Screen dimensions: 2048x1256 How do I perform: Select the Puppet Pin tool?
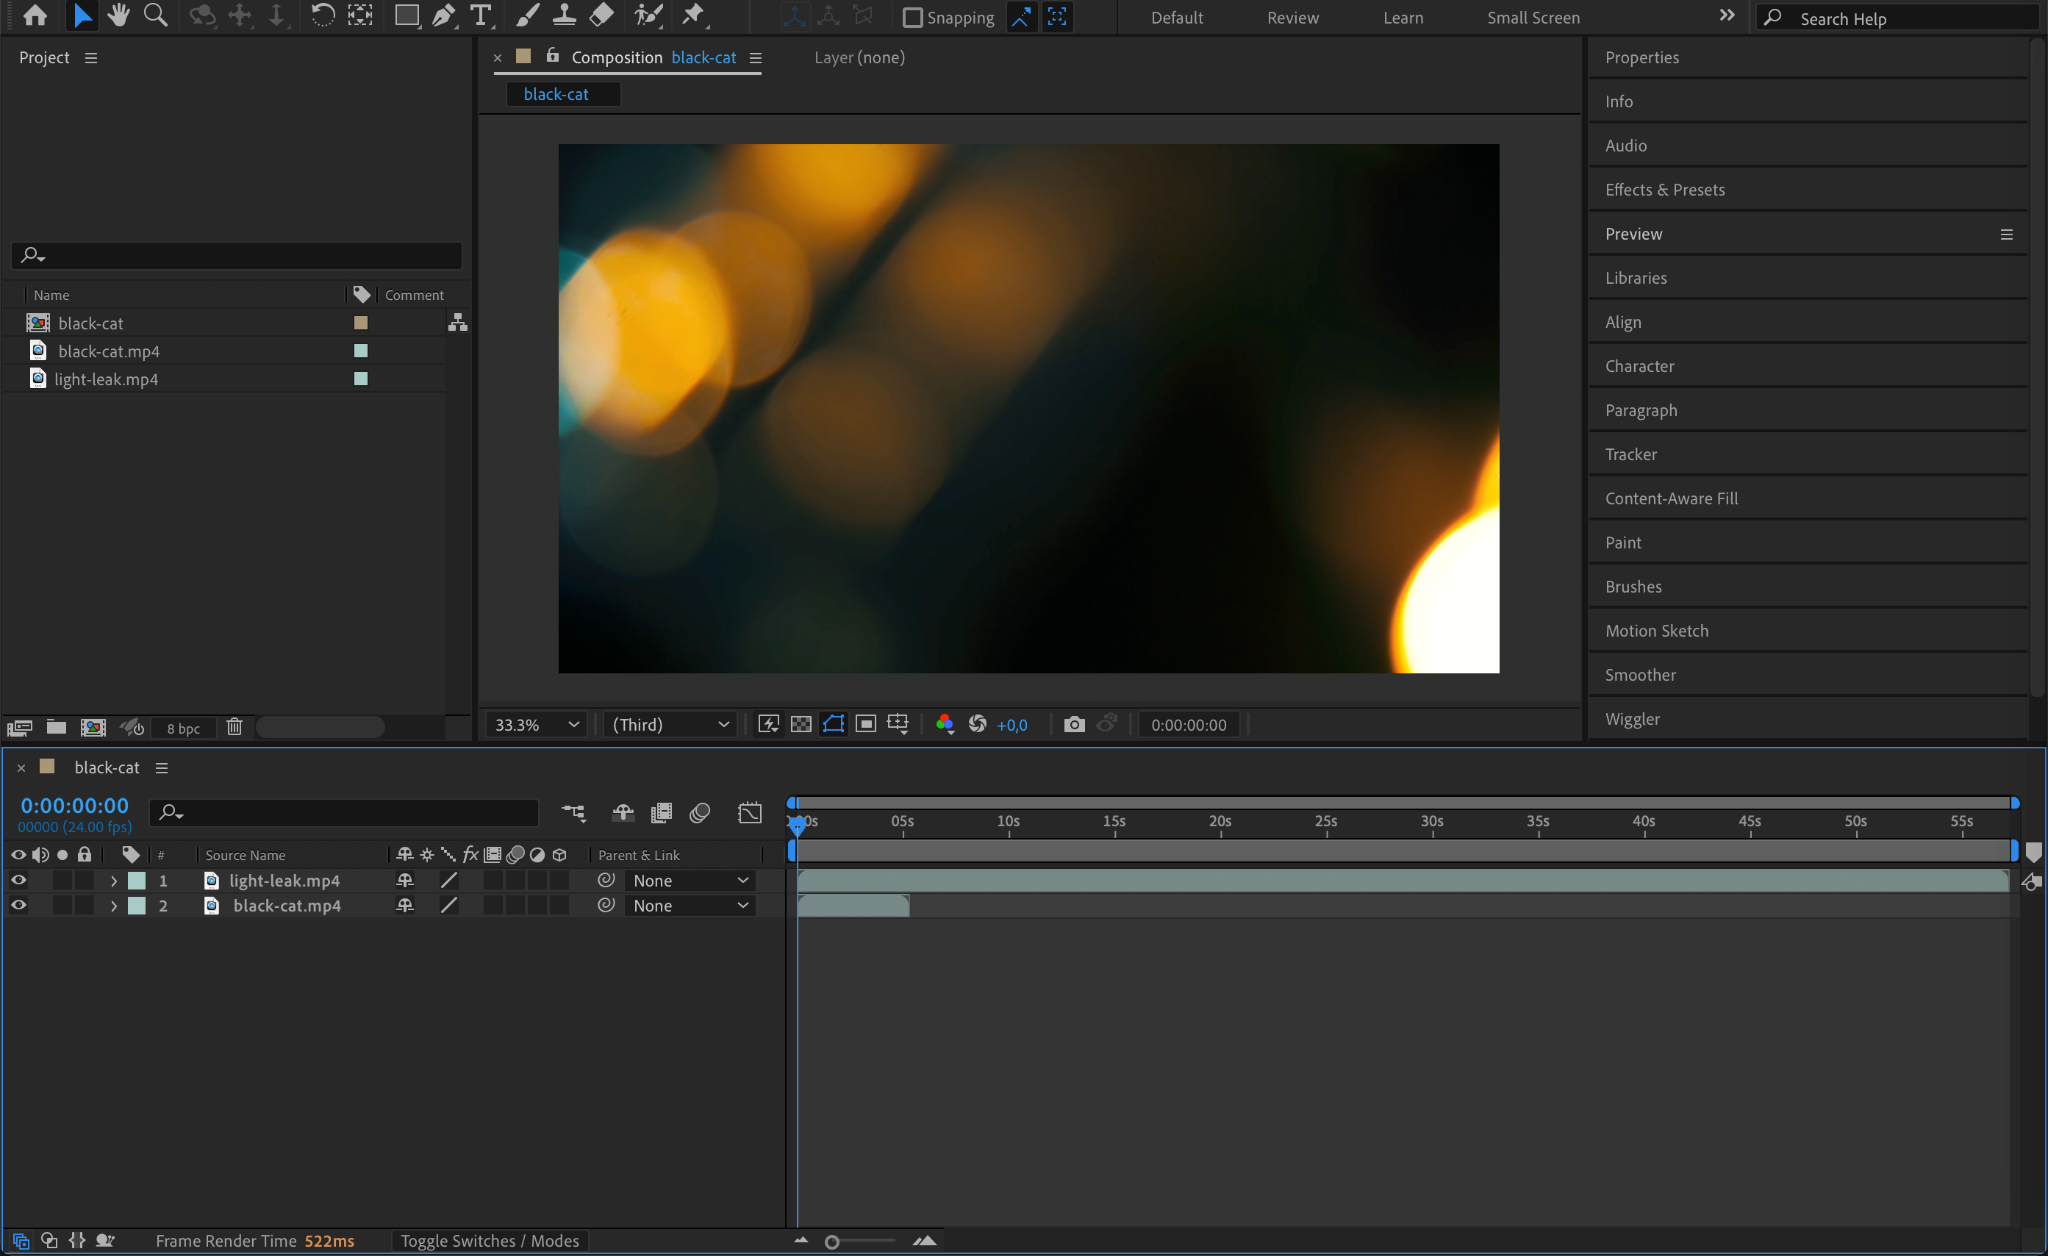tap(693, 15)
